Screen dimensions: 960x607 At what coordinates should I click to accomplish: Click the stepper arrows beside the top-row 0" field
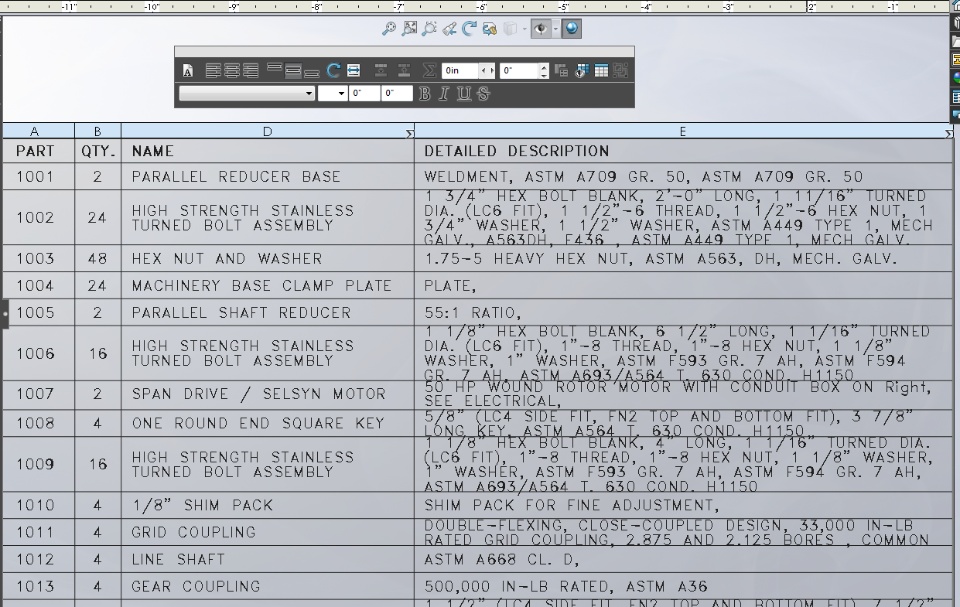coord(544,71)
